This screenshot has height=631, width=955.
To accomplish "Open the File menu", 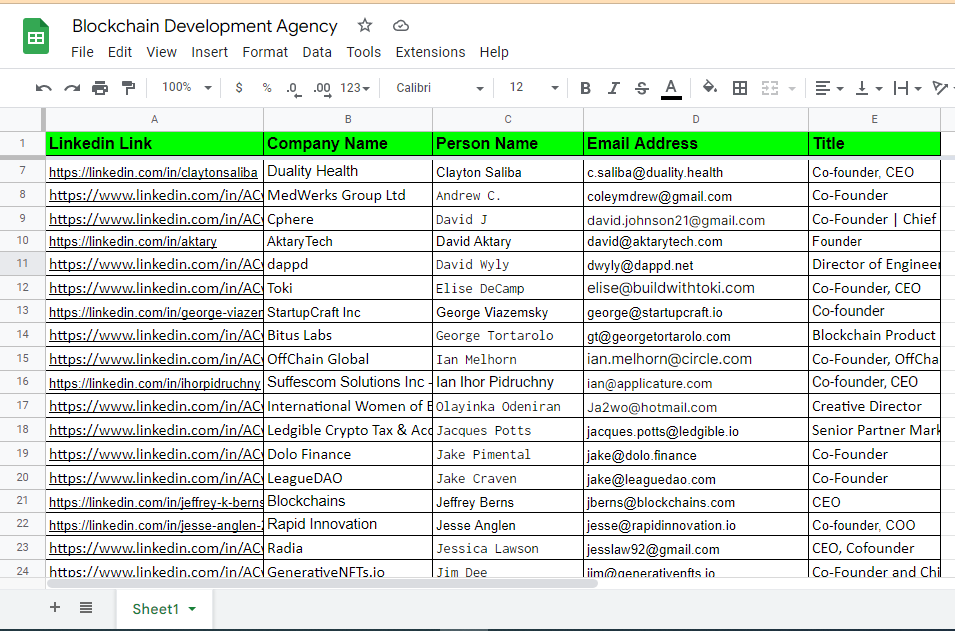I will (x=82, y=52).
